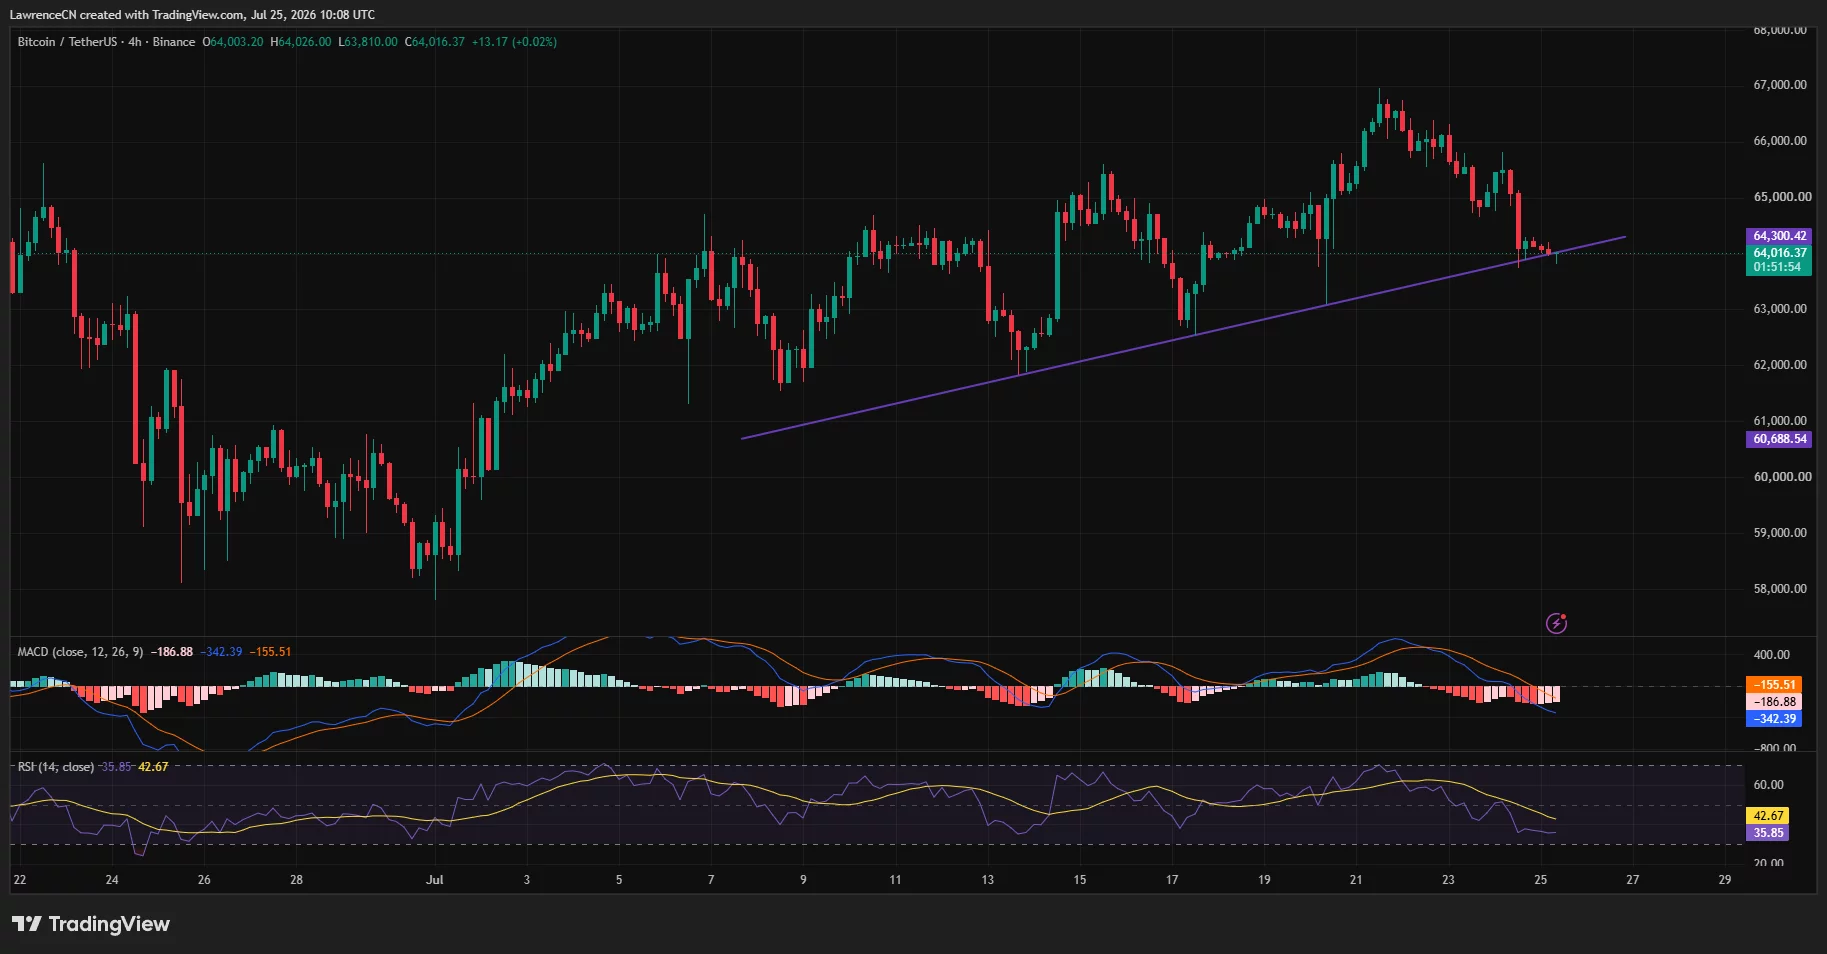1827x954 pixels.
Task: Select the purple ascending trend line
Action: [1184, 337]
